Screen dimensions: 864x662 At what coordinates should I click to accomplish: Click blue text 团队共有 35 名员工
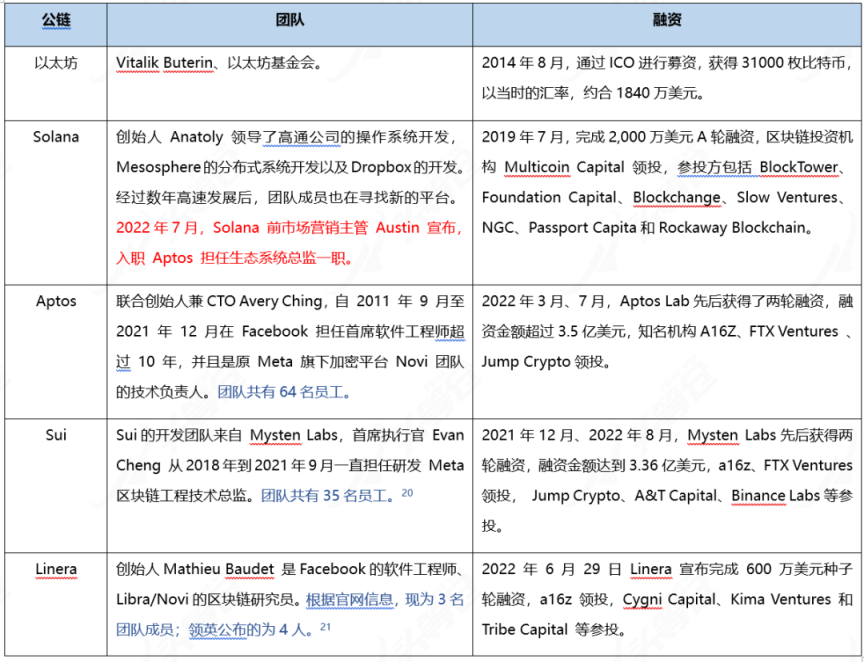(x=325, y=496)
